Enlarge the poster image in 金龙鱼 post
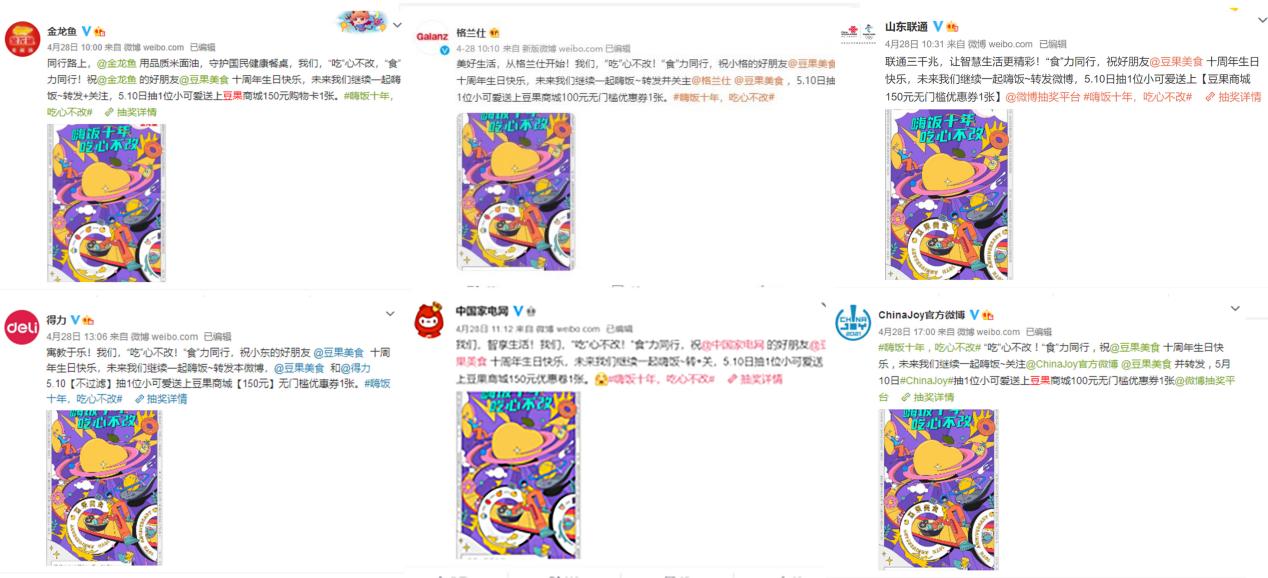Image resolution: width=1268 pixels, height=578 pixels. coord(105,200)
